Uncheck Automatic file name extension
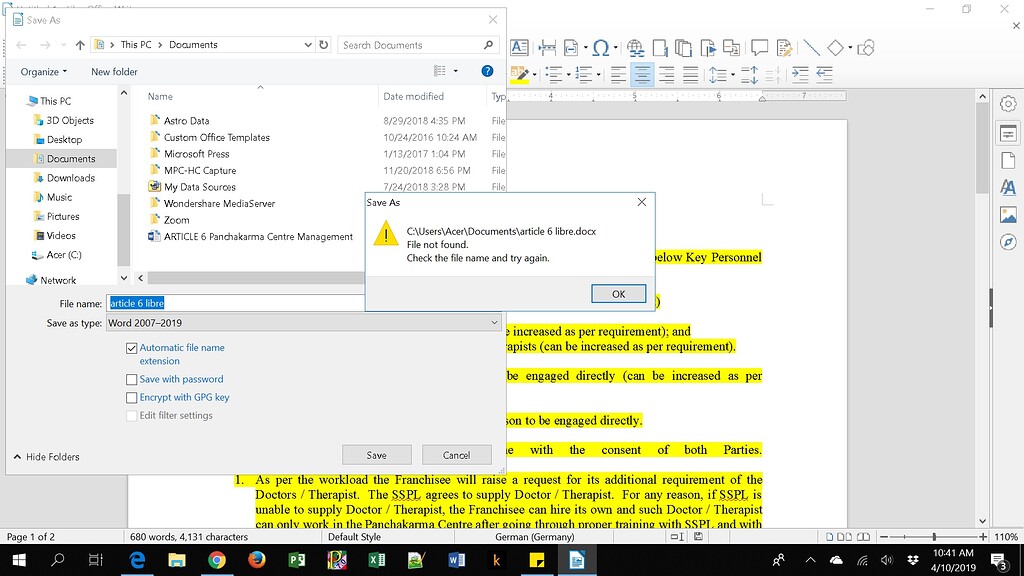 point(131,349)
